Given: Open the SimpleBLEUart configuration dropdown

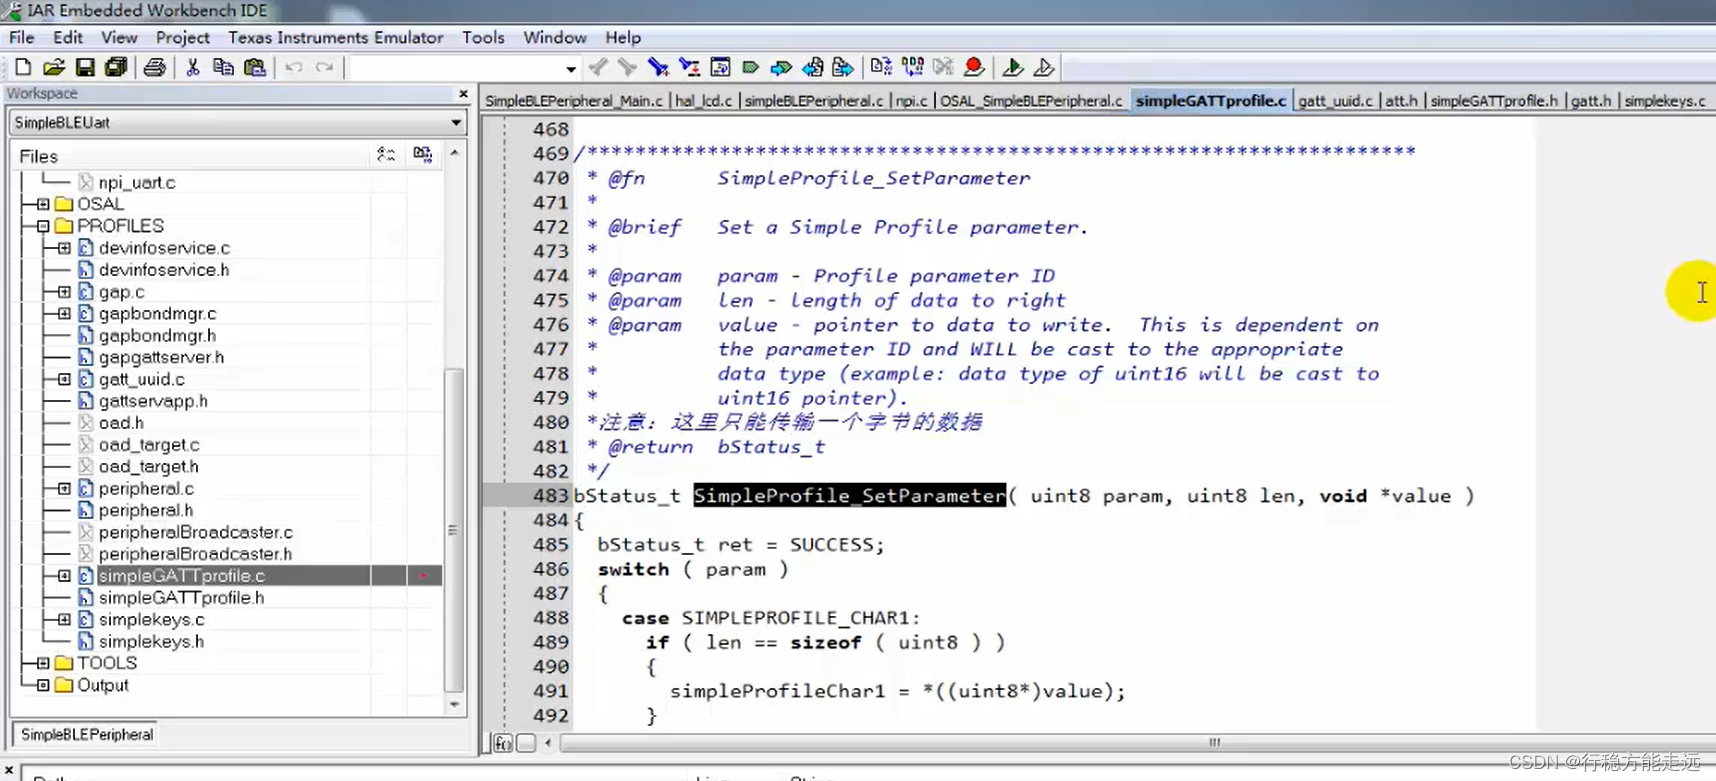Looking at the screenshot, I should click(456, 122).
